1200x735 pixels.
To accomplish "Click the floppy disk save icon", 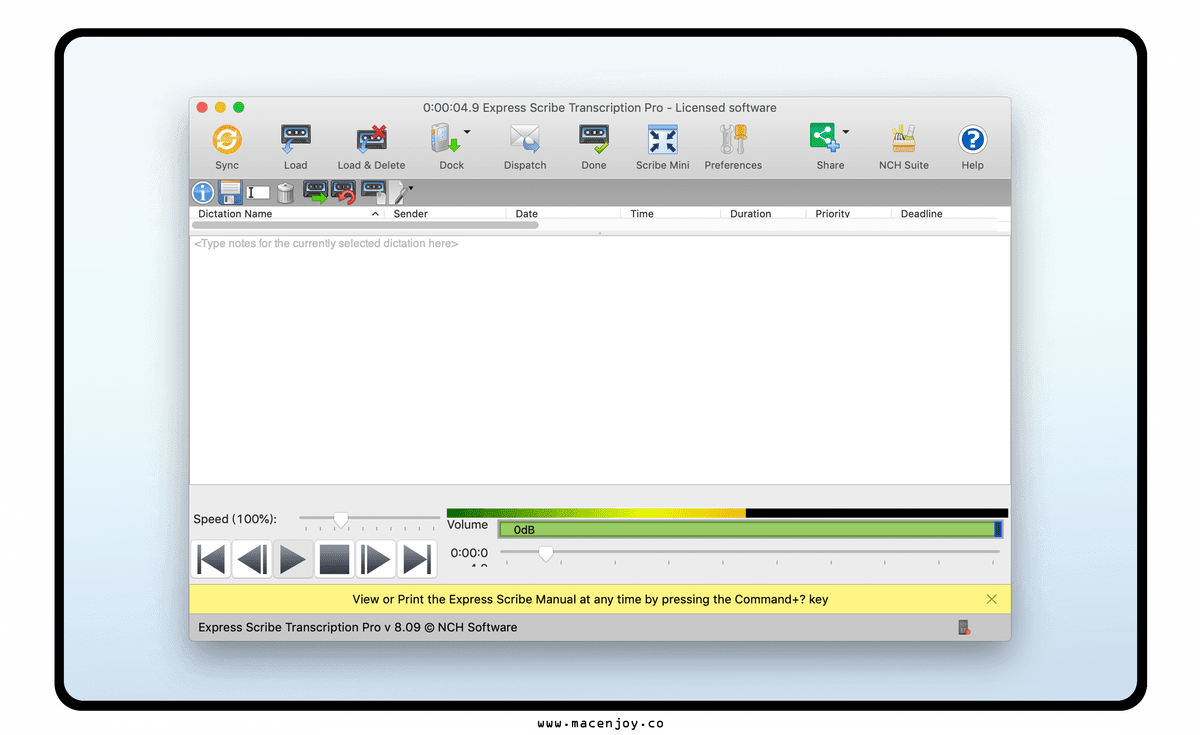I will click(231, 192).
